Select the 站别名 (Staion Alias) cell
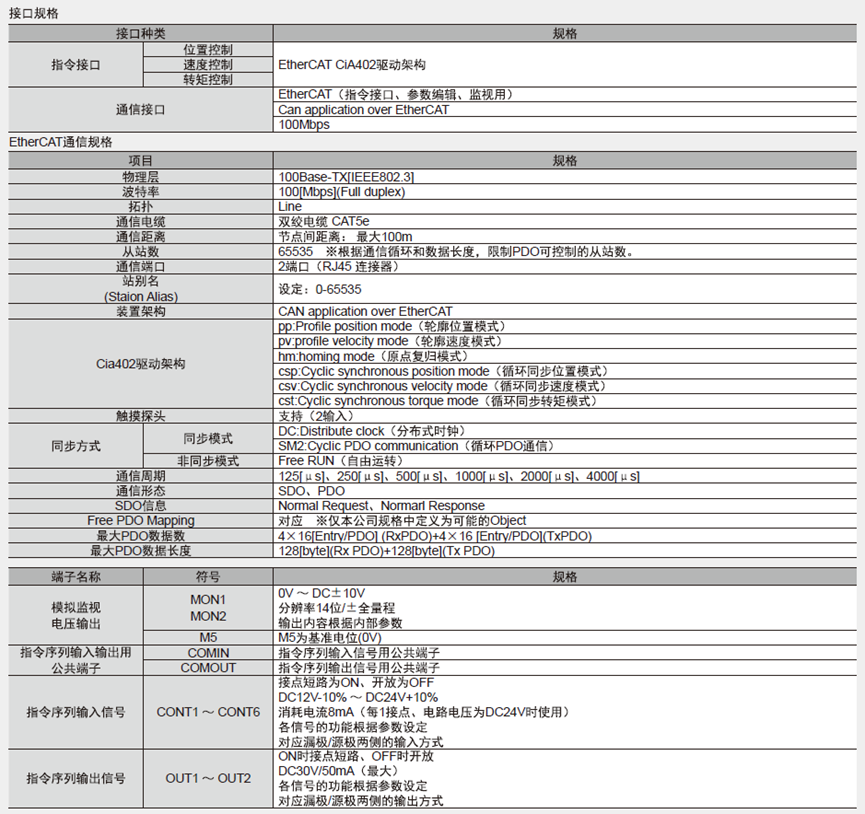Screen dimensions: 865x814 (141, 289)
